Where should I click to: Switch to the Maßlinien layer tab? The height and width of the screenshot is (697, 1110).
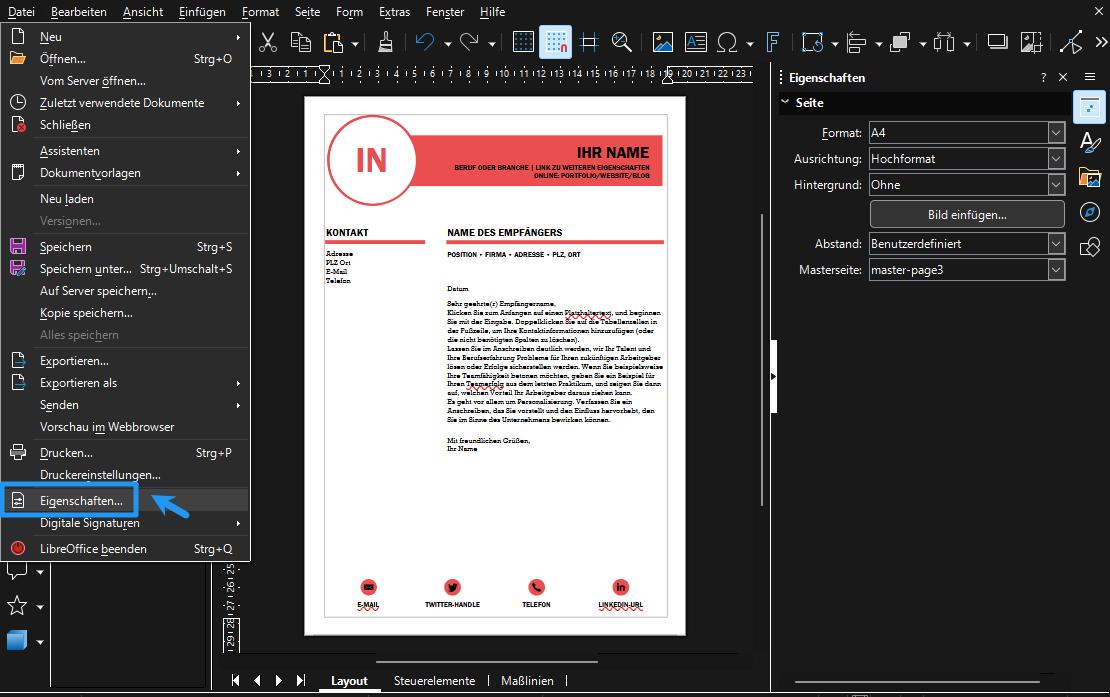point(527,681)
